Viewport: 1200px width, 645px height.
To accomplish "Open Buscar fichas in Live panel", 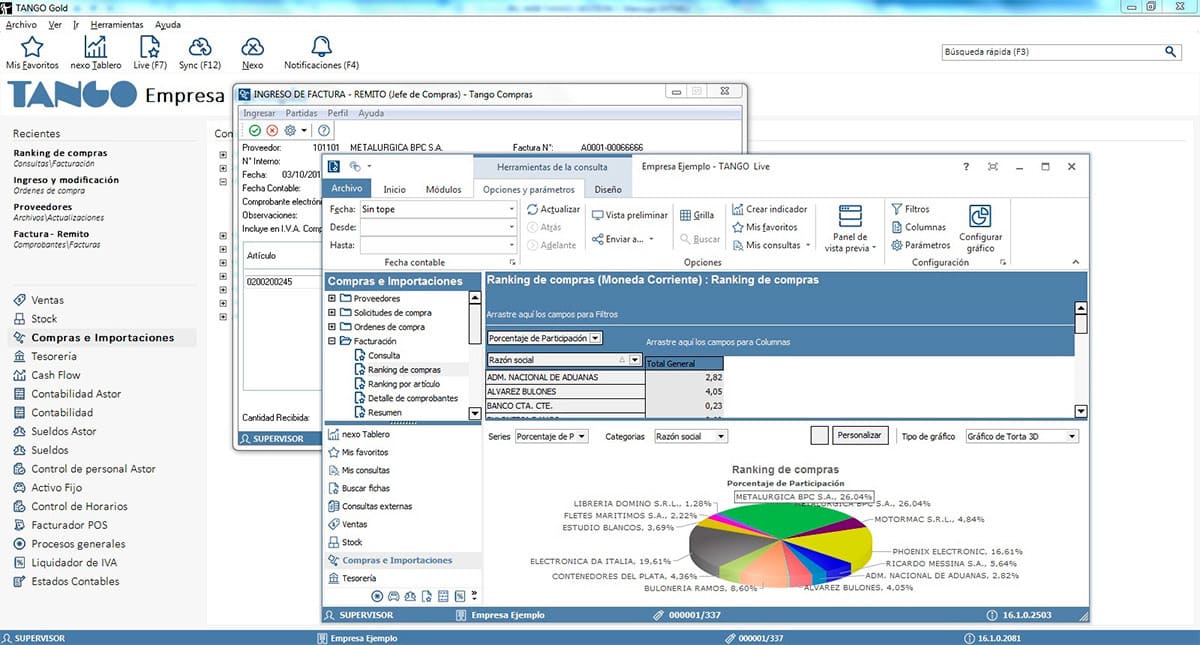I will (365, 488).
